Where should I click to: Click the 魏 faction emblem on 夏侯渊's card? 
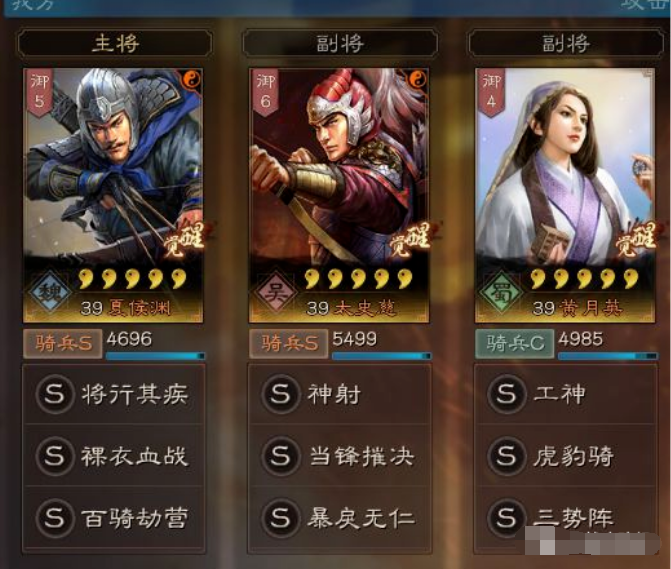[50, 292]
